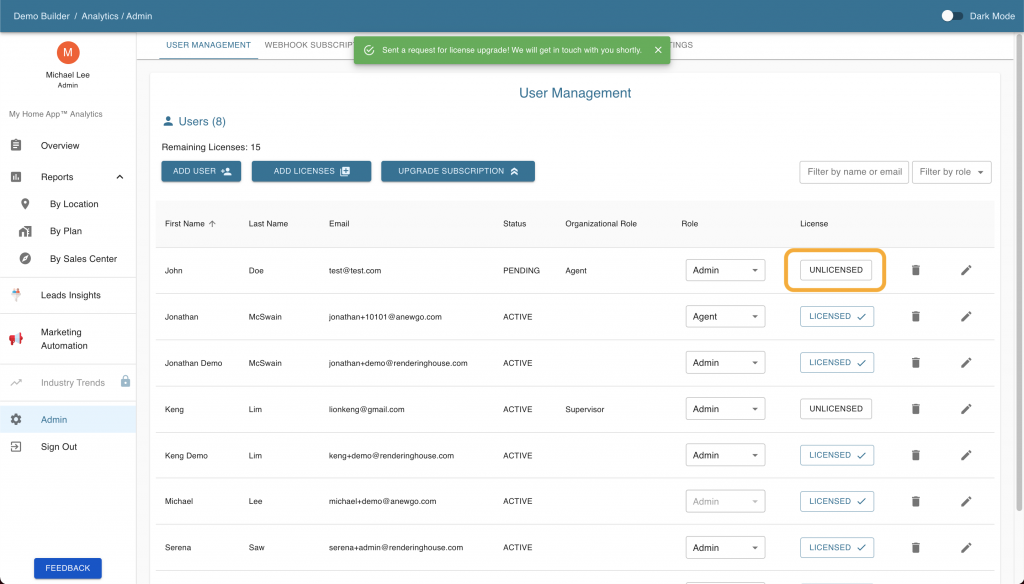Open the disabled Role dropdown for Michael Lee
The height and width of the screenshot is (584, 1024).
725,501
